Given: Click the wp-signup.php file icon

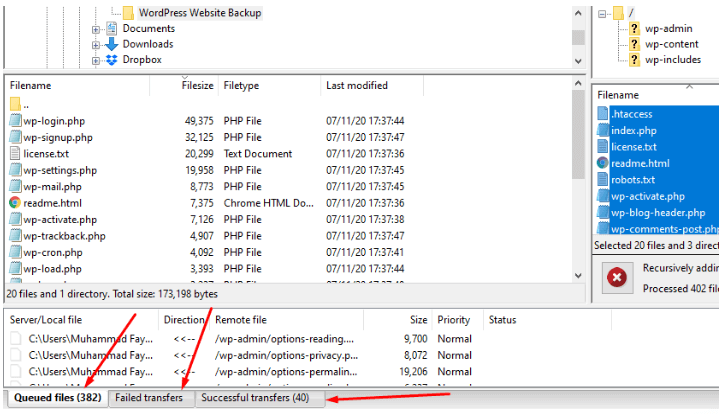Looking at the screenshot, I should 15,137.
